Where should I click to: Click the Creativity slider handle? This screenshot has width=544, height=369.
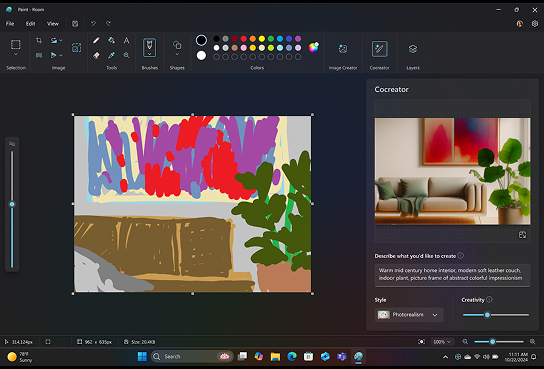[487, 315]
